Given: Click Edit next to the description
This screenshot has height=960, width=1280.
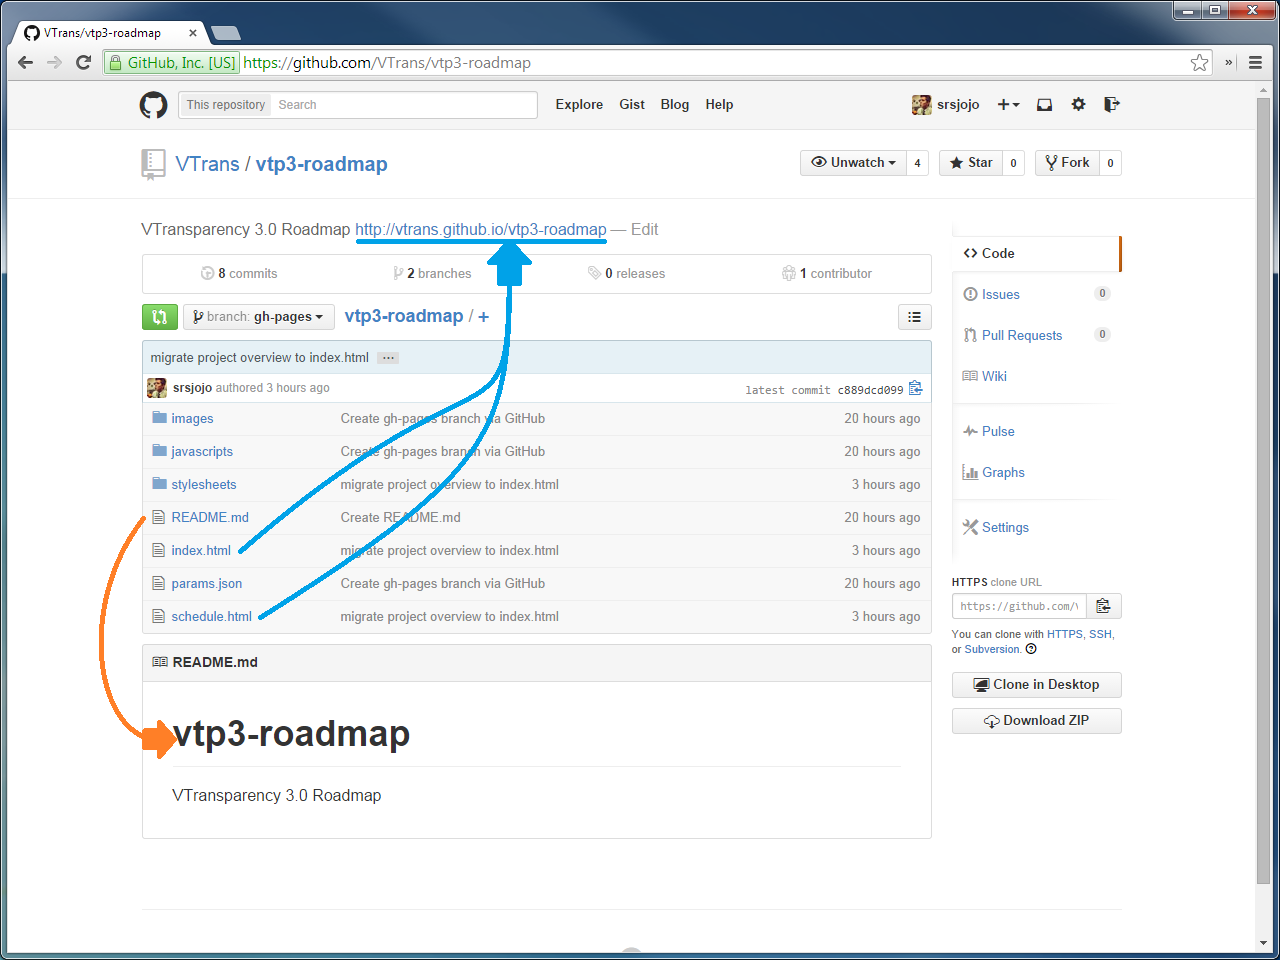Looking at the screenshot, I should [645, 229].
